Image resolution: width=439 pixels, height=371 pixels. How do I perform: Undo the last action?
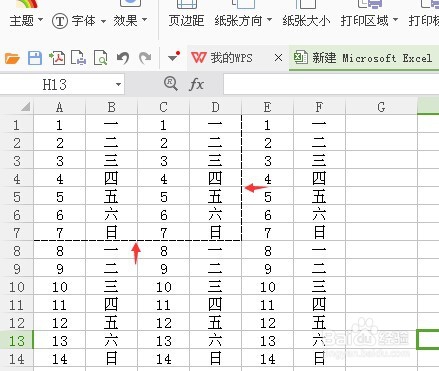pyautogui.click(x=123, y=58)
